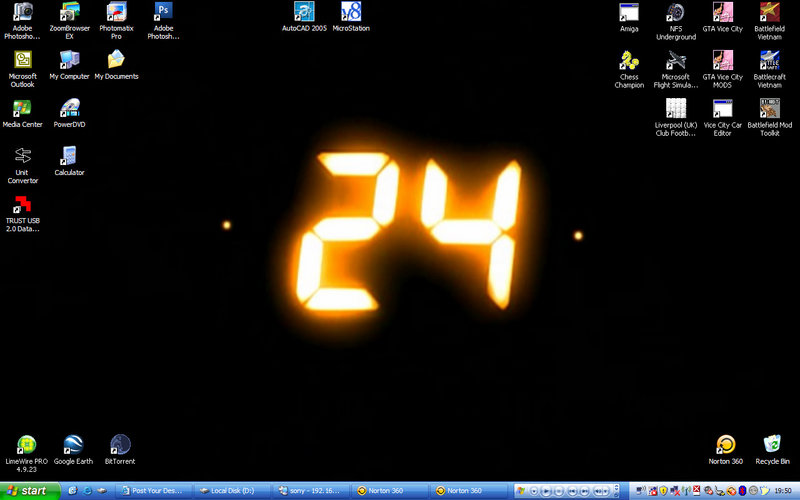800x500 pixels.
Task: Select the Battlecraft Vietnam icon
Action: [769, 69]
